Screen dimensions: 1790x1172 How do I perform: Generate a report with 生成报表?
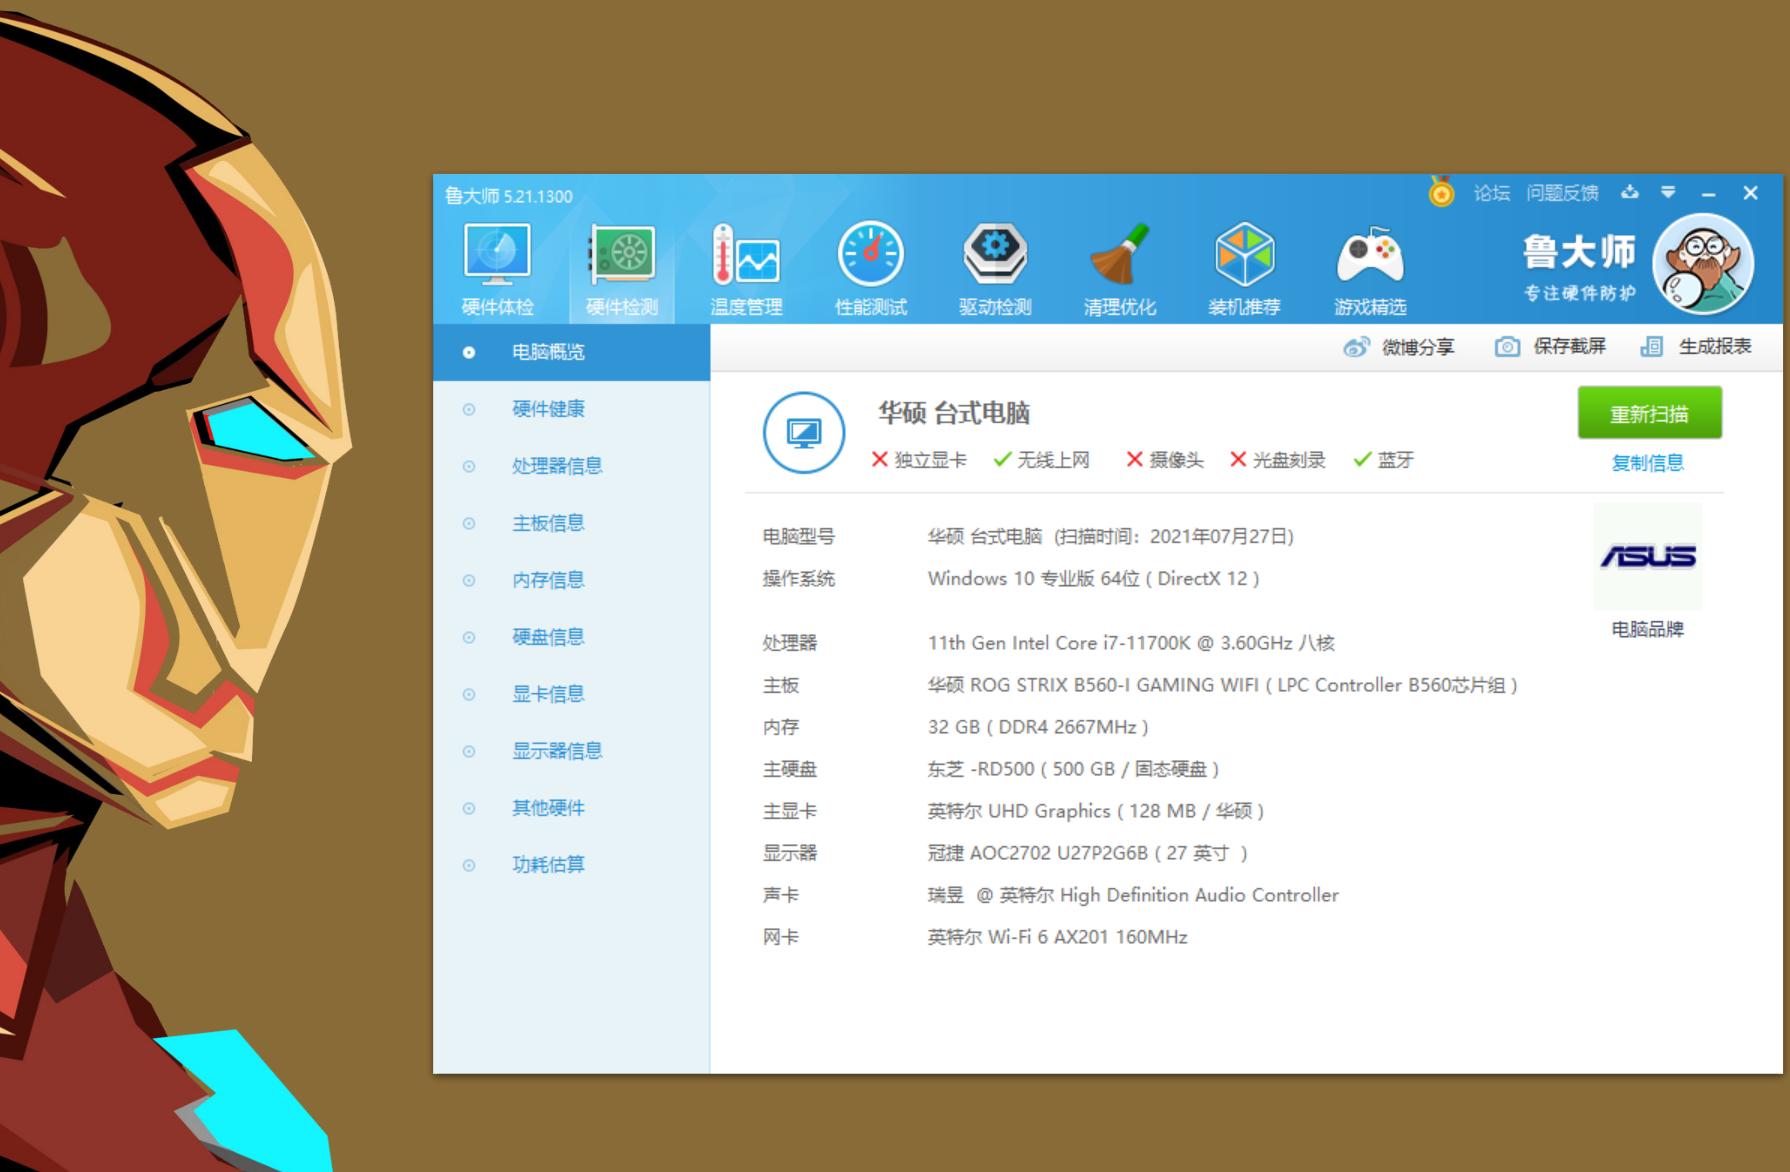1716,346
